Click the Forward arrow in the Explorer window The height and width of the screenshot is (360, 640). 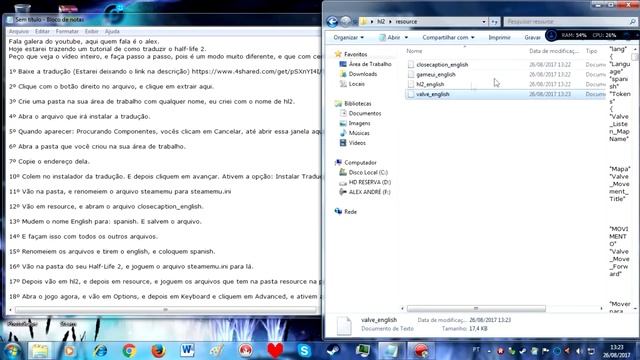tap(345, 22)
